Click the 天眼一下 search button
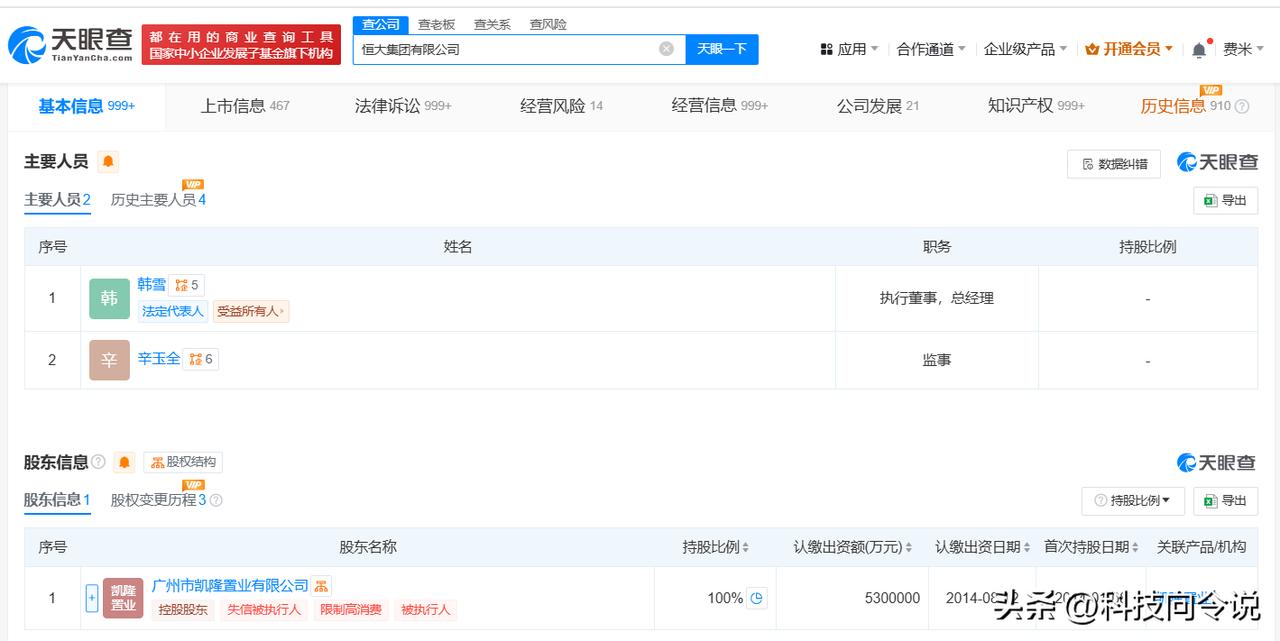1280x641 pixels. (x=722, y=49)
